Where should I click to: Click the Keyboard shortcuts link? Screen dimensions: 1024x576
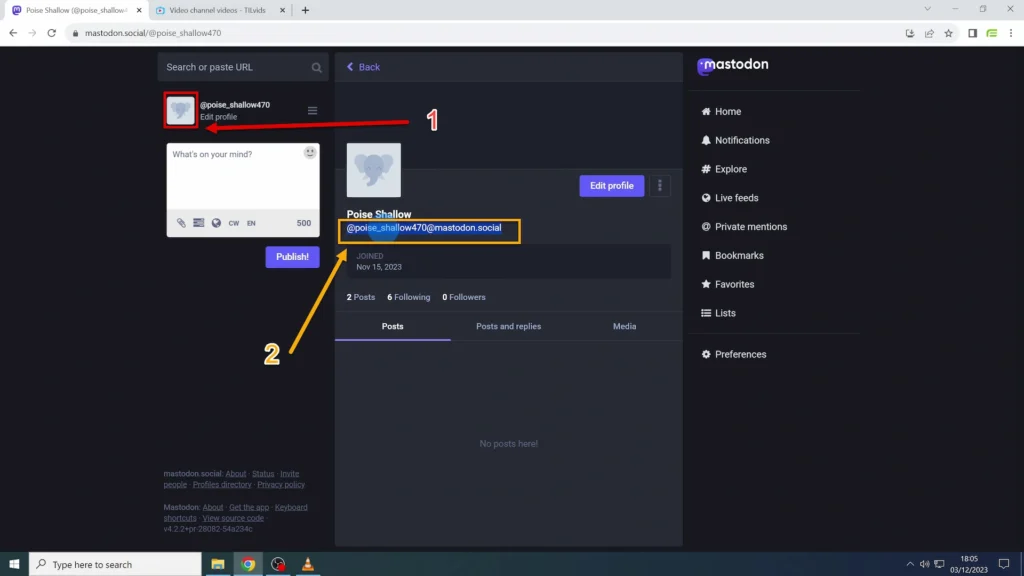[x=291, y=507]
